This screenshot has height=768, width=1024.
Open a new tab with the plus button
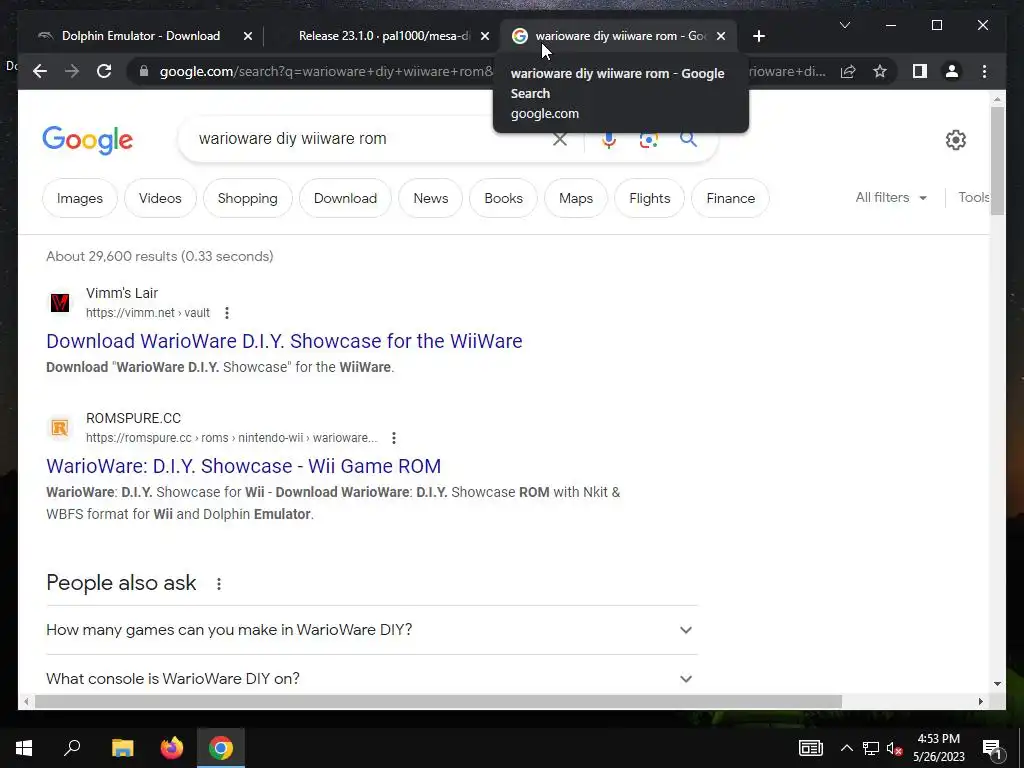click(758, 36)
